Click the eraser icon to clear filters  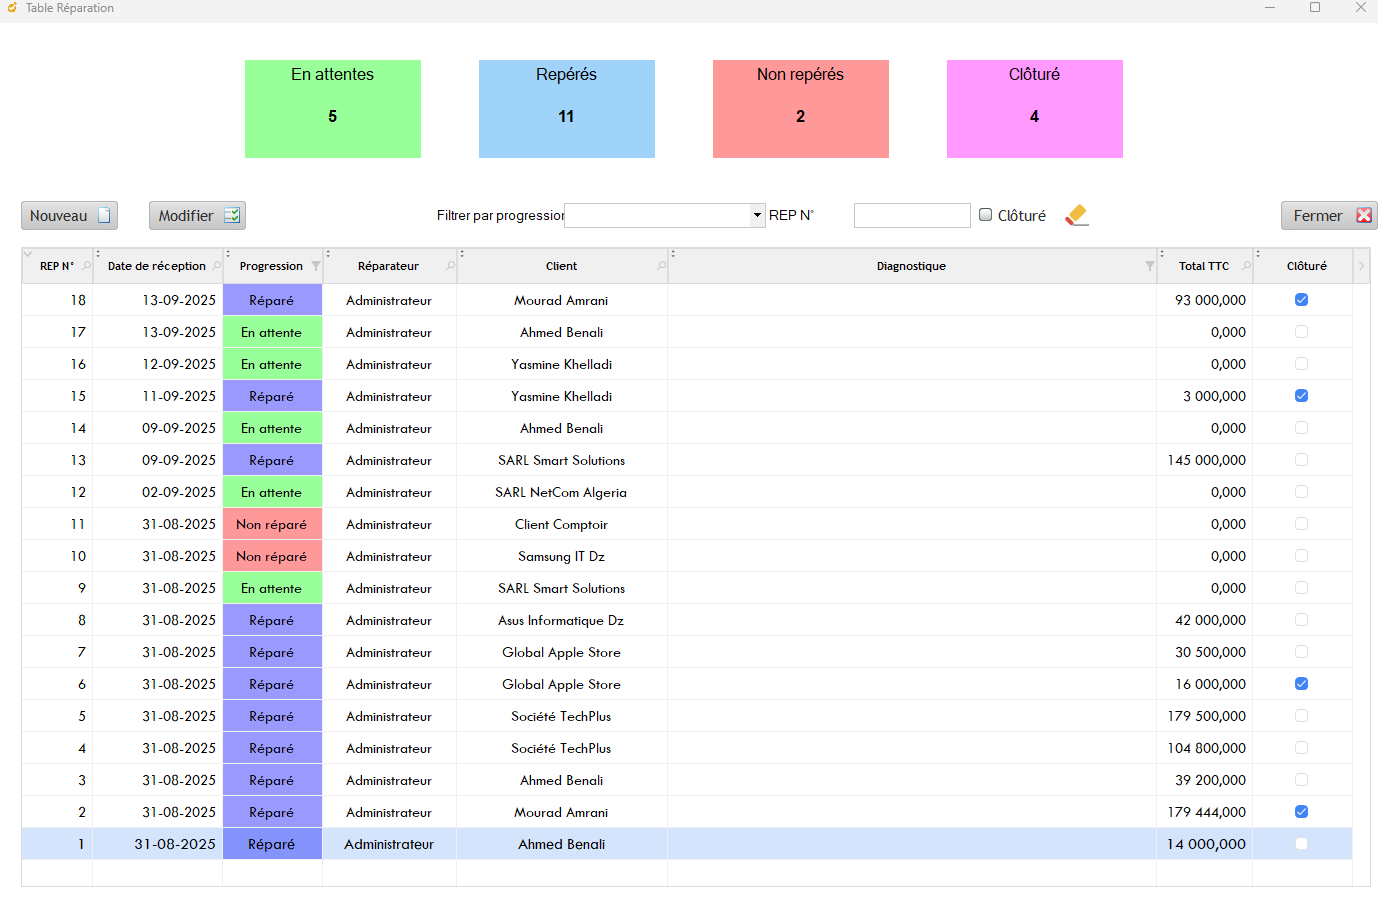click(x=1076, y=215)
